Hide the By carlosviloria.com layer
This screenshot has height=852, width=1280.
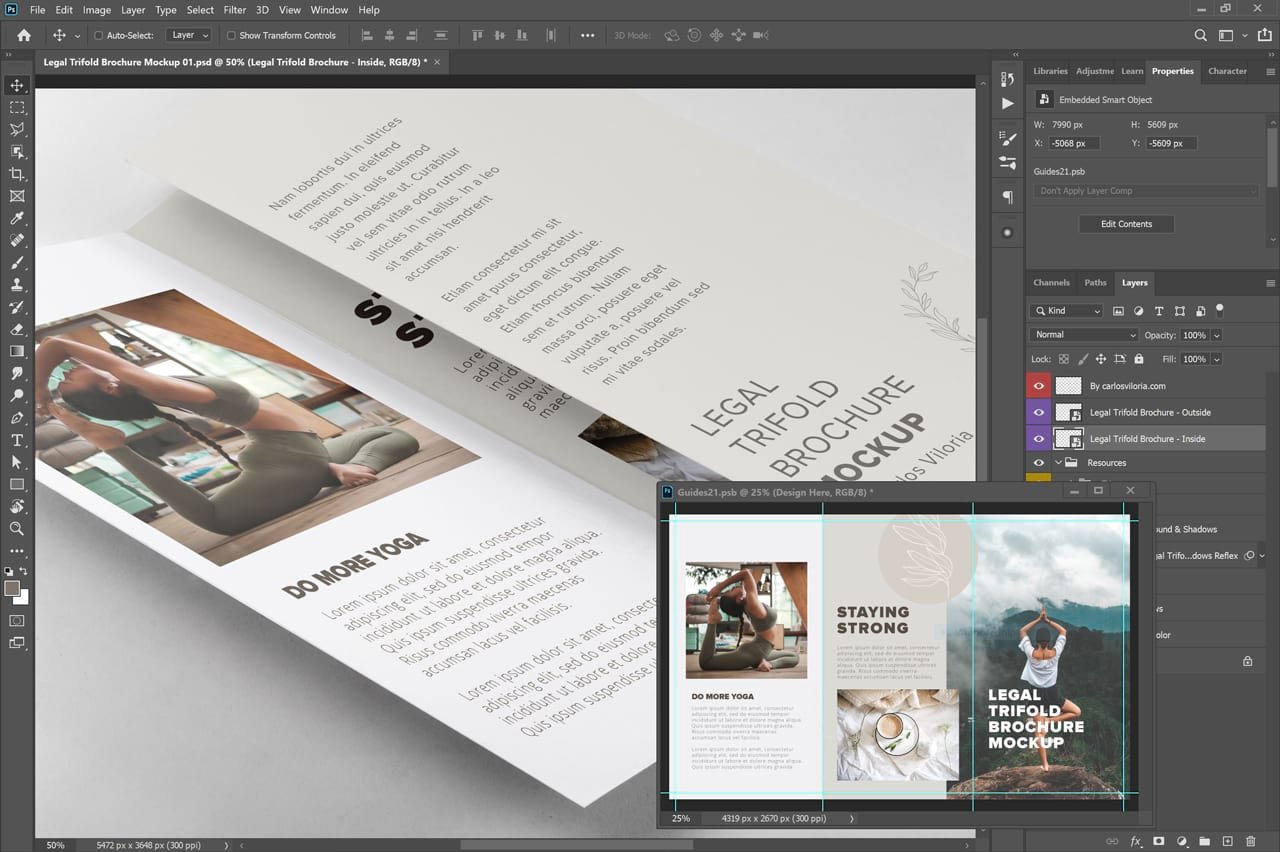(1039, 386)
